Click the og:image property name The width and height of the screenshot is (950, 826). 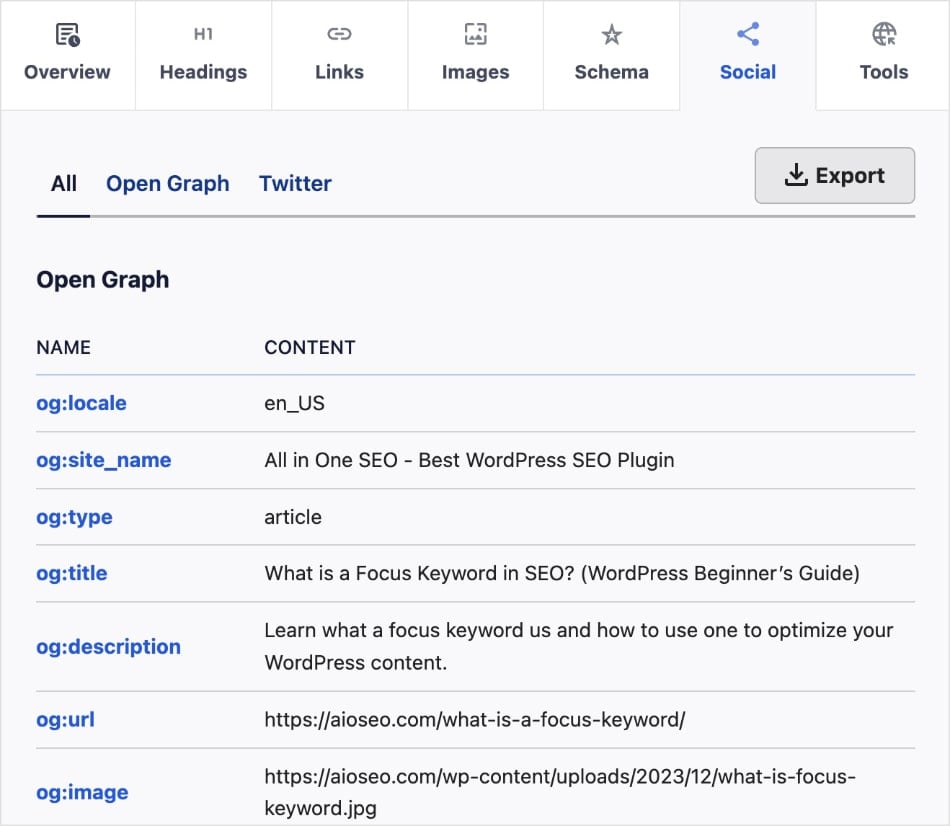point(83,792)
